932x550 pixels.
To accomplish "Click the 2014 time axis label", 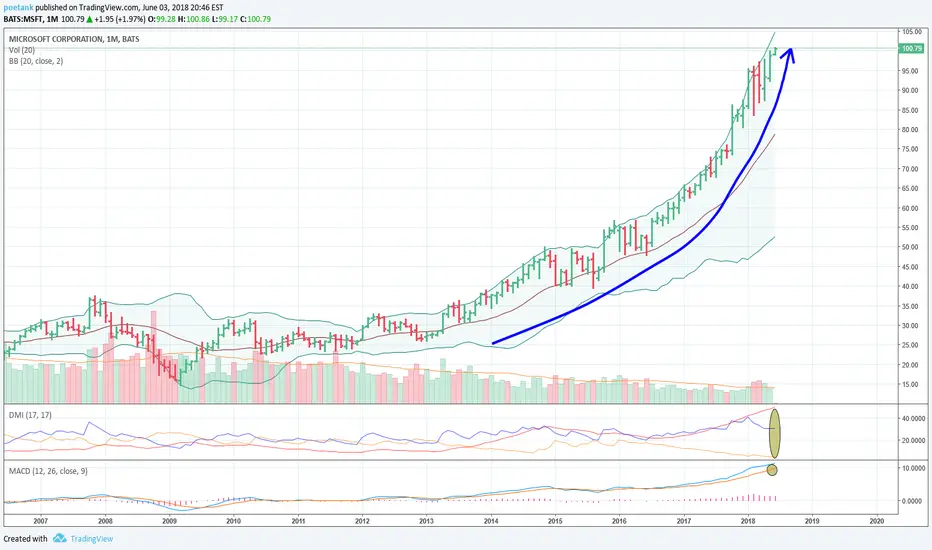I will (x=491, y=521).
